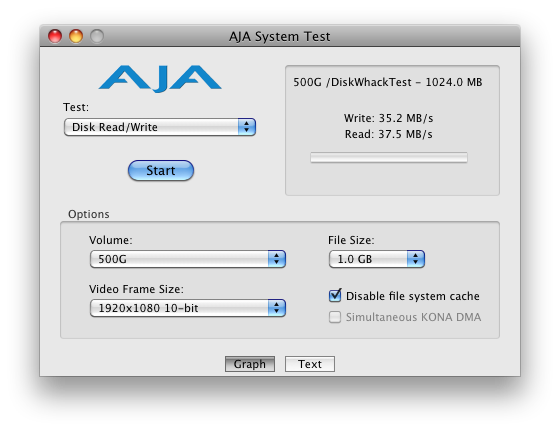Close the AJA System Test window
This screenshot has height=431, width=560.
click(55, 36)
